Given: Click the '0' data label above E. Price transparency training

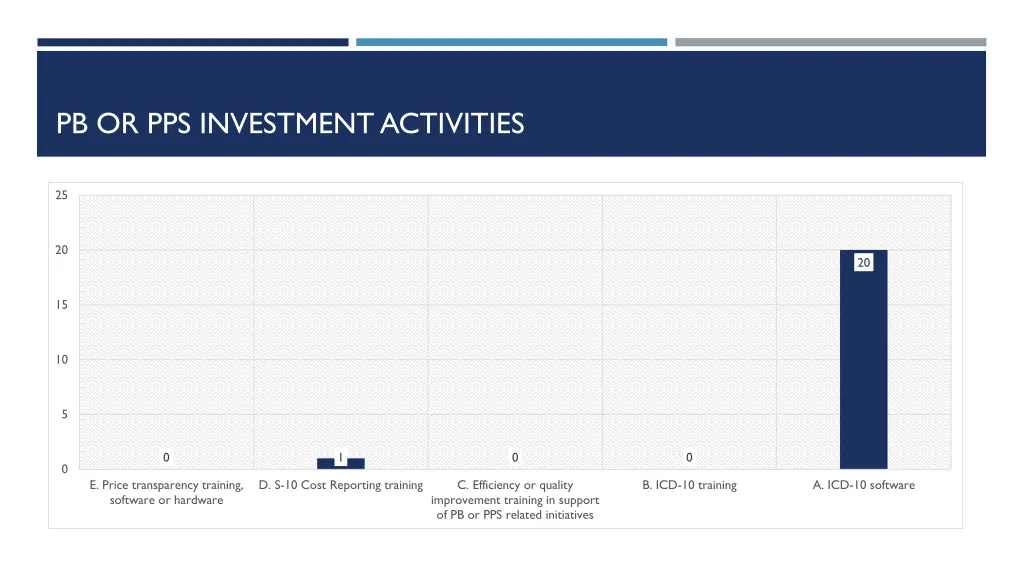Looking at the screenshot, I should point(167,458).
